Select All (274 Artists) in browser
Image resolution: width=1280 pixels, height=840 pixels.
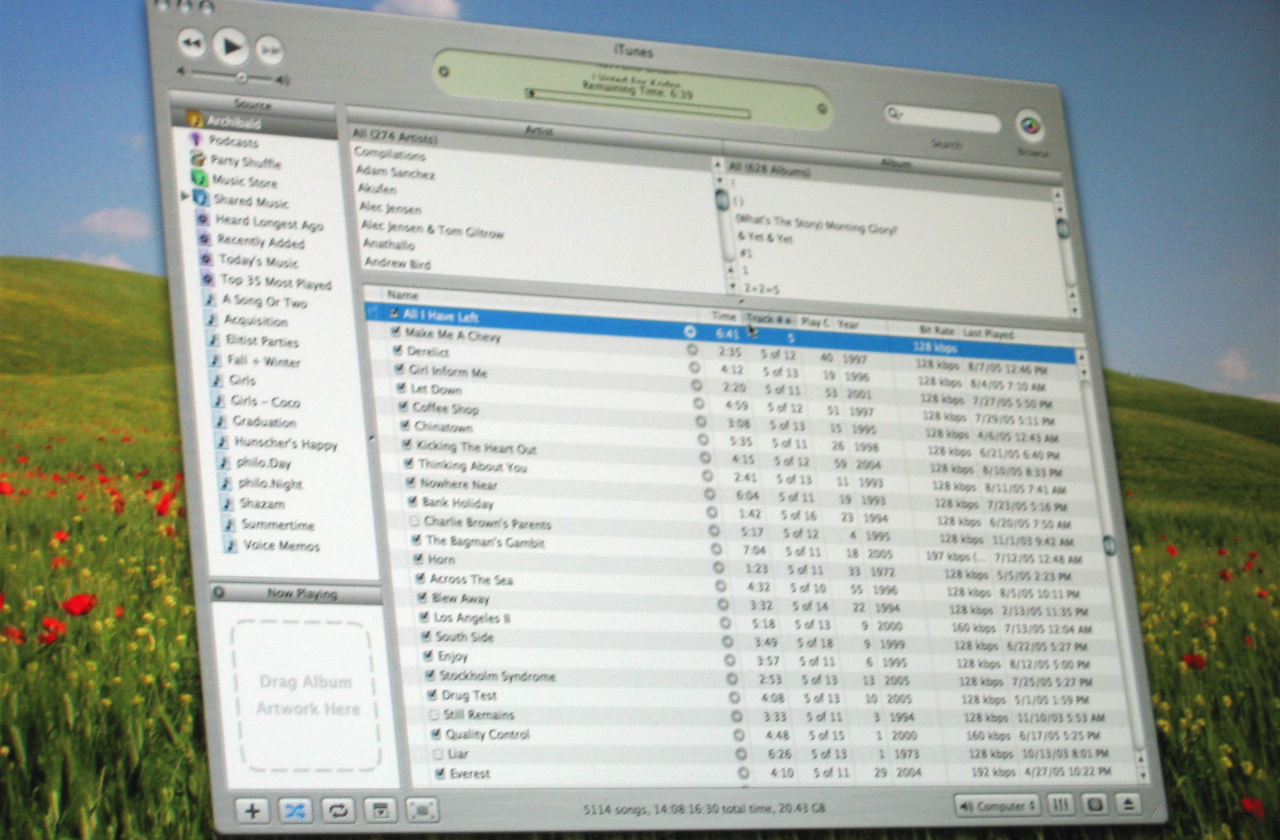click(394, 134)
